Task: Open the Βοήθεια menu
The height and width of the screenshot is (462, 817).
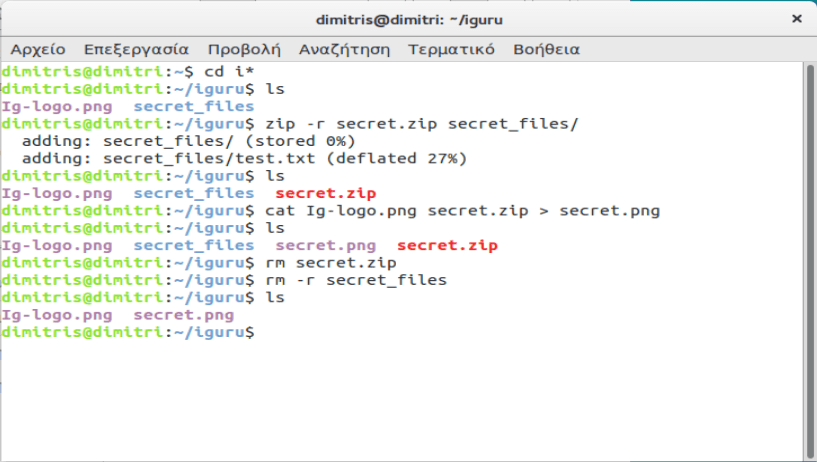Action: (x=546, y=49)
